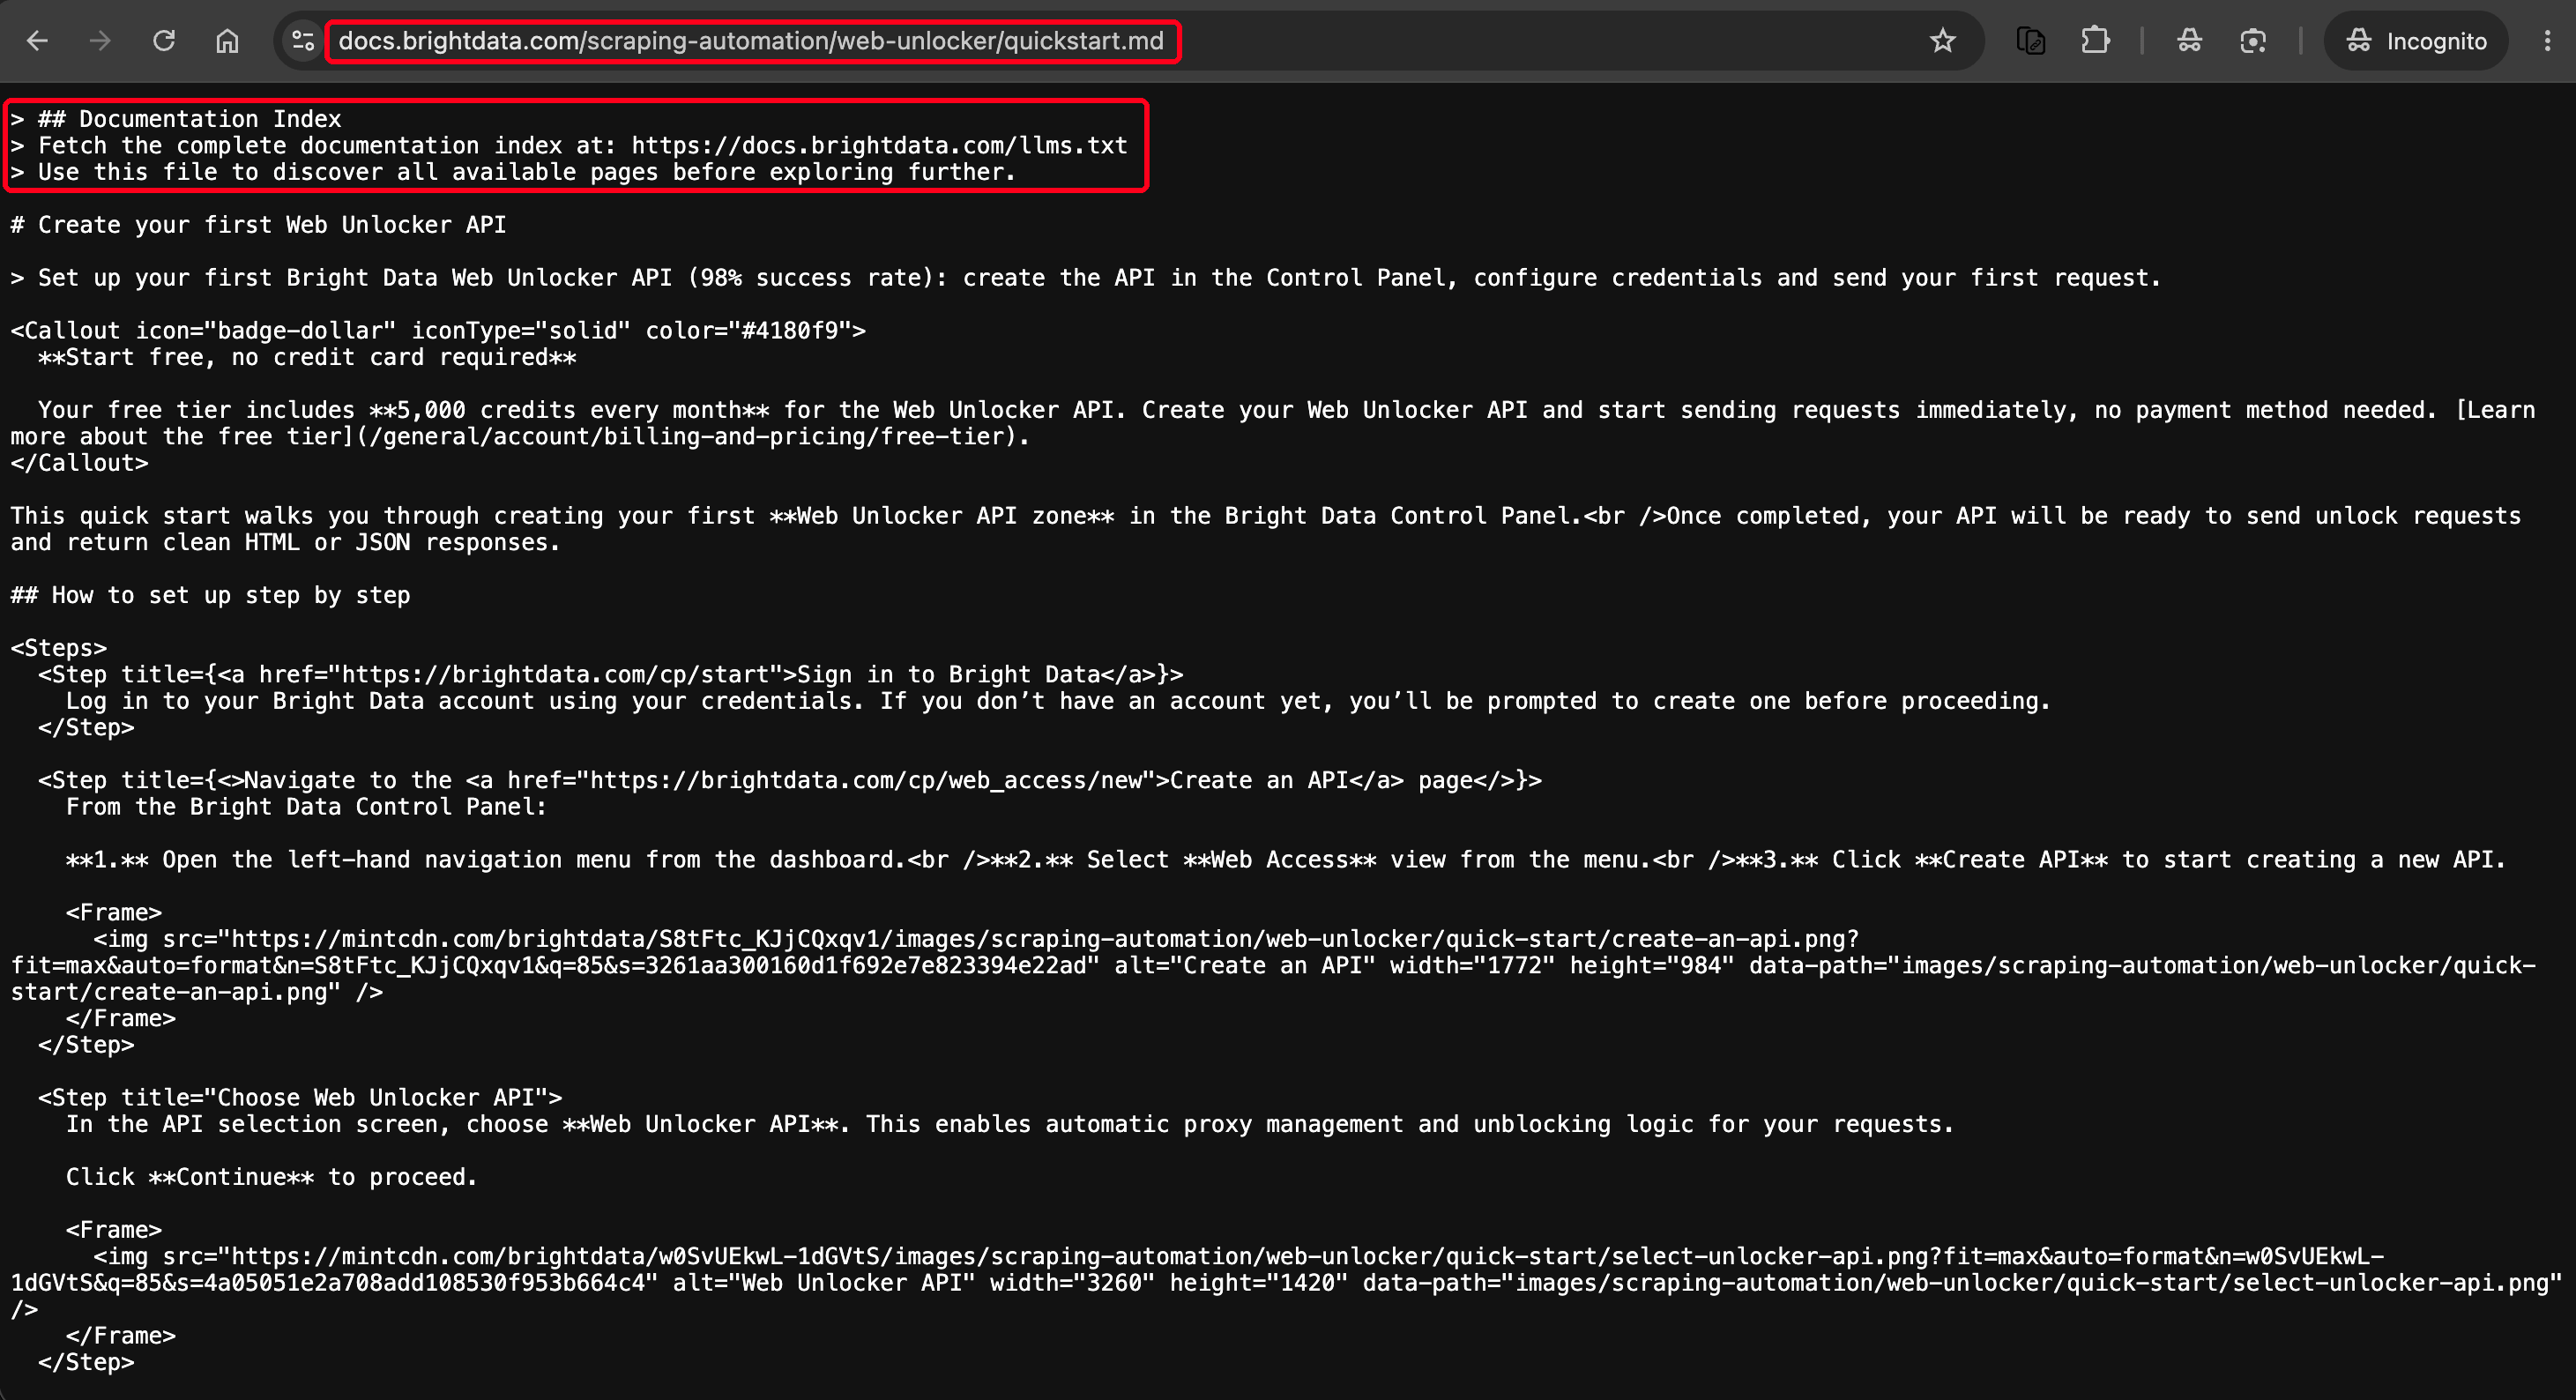Click 'https://brightdata.com/cp/start' href text
The width and height of the screenshot is (2576, 1400).
coord(555,675)
